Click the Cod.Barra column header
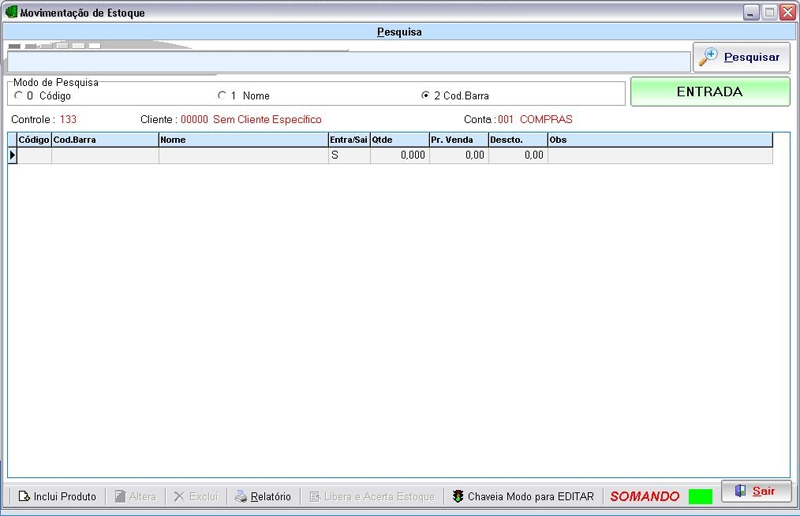 tap(104, 140)
